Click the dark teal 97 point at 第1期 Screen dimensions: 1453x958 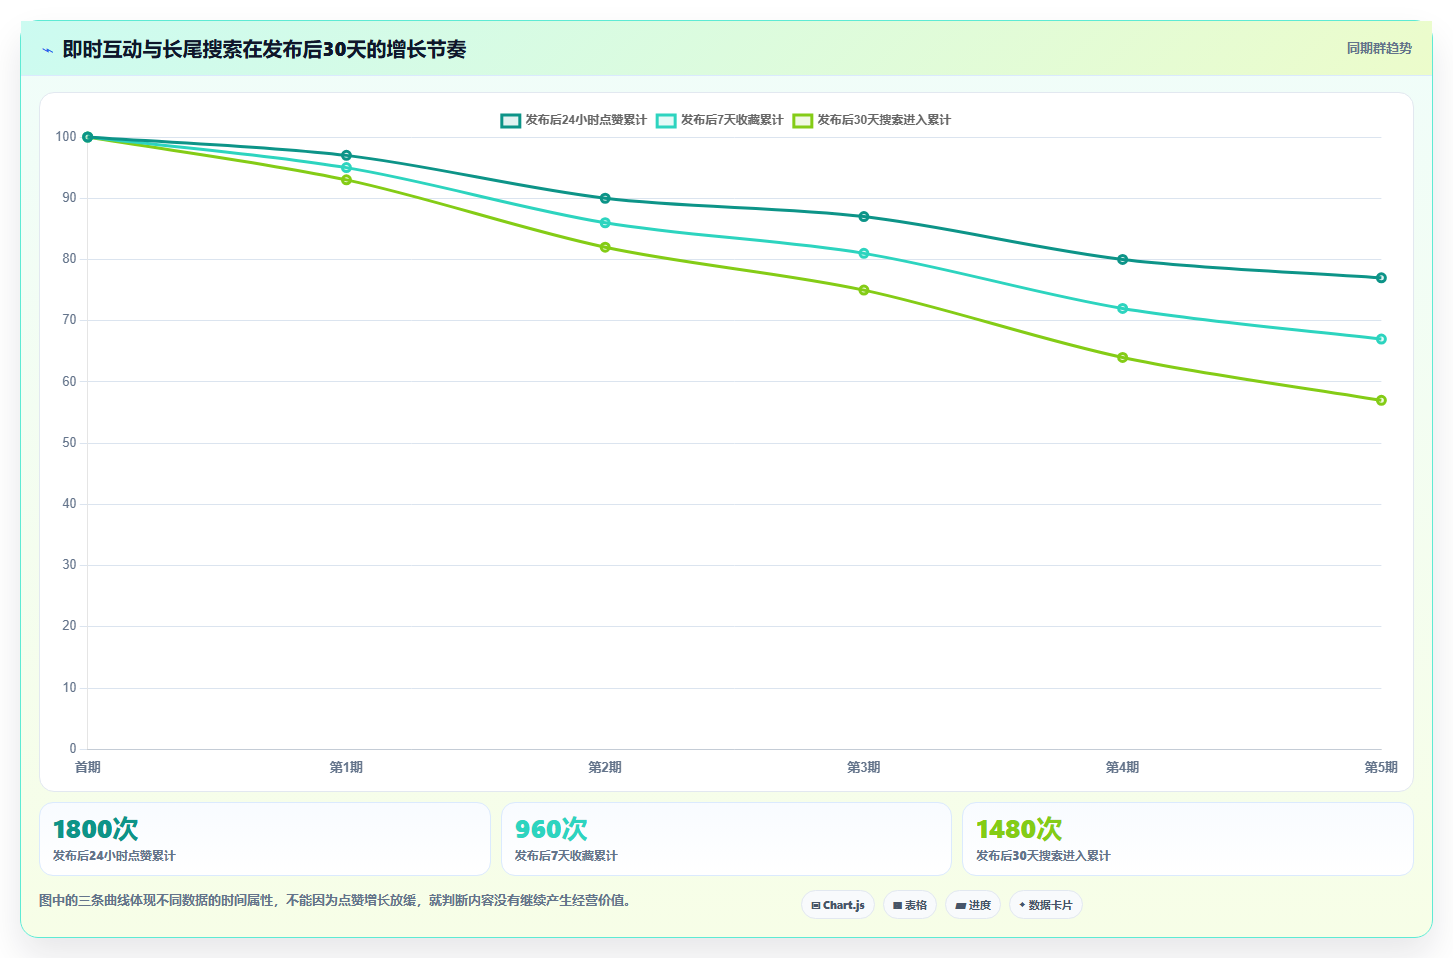coord(346,155)
